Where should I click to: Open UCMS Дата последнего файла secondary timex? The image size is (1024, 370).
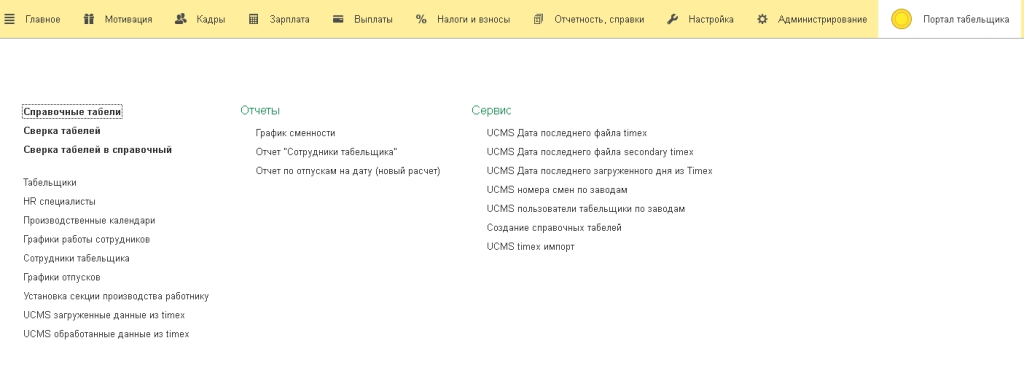590,152
